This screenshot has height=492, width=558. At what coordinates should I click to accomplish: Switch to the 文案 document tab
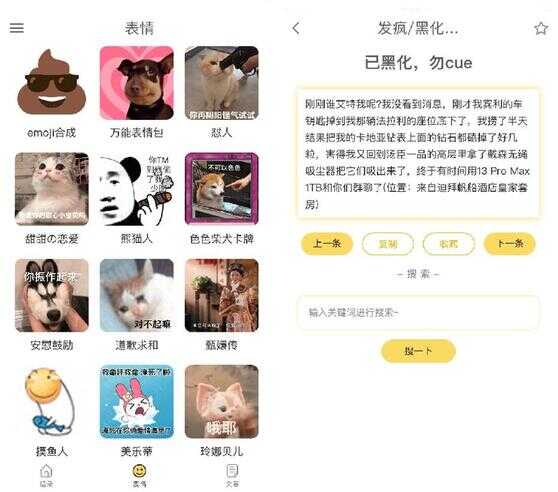coord(232,476)
